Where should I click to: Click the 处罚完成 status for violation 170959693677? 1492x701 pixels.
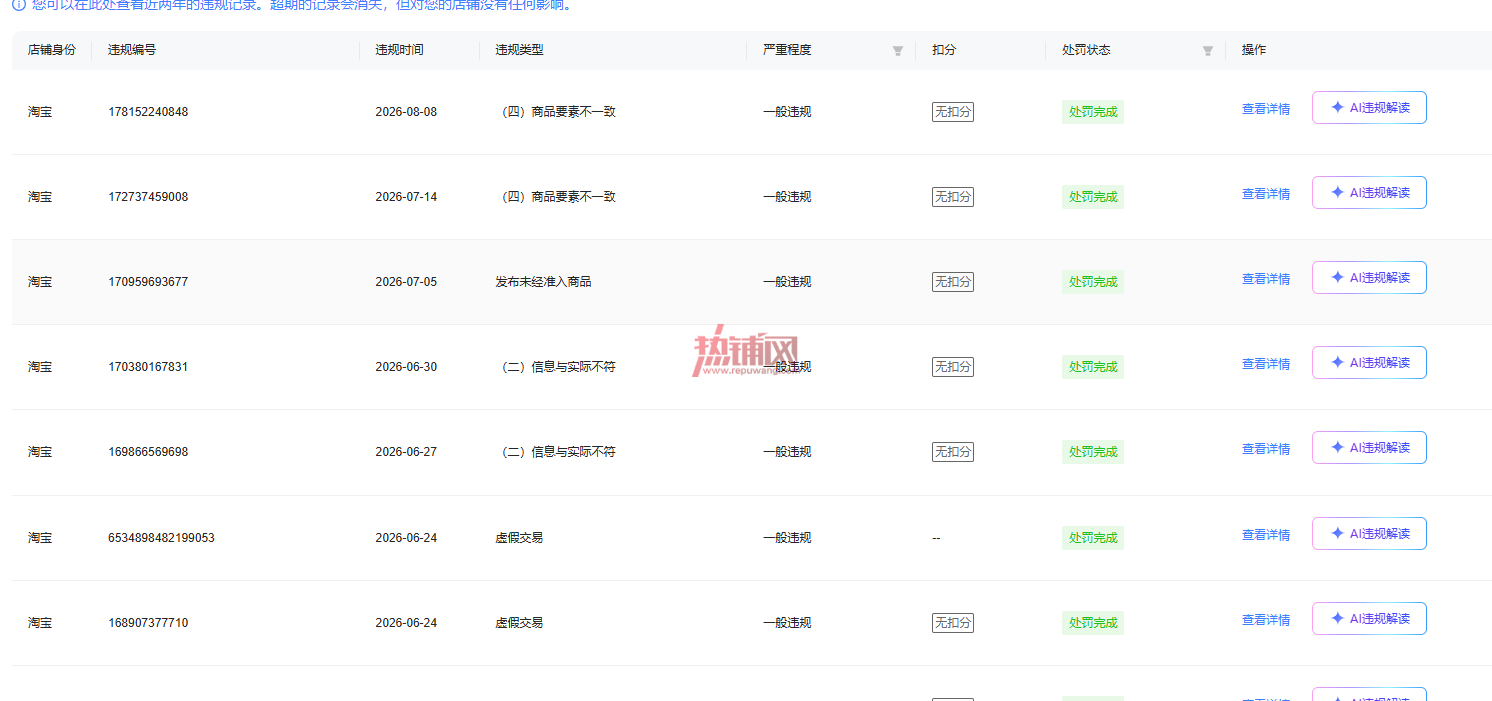(x=1093, y=282)
